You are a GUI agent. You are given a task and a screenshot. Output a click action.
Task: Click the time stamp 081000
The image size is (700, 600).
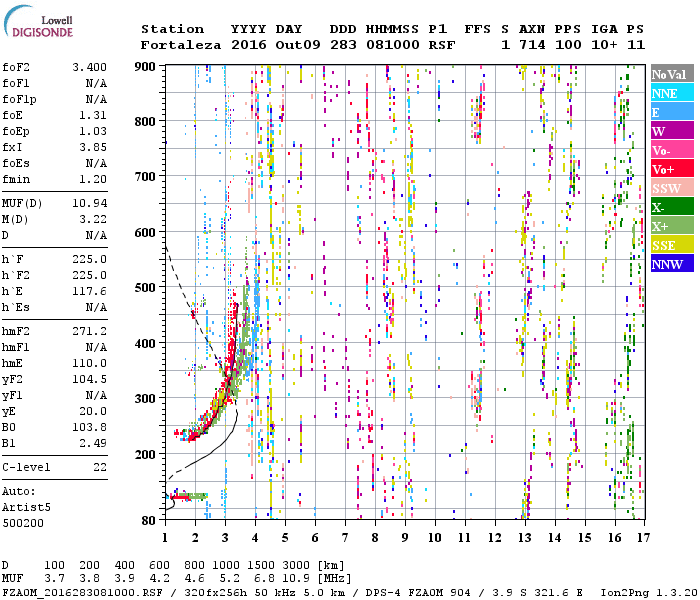(x=393, y=45)
